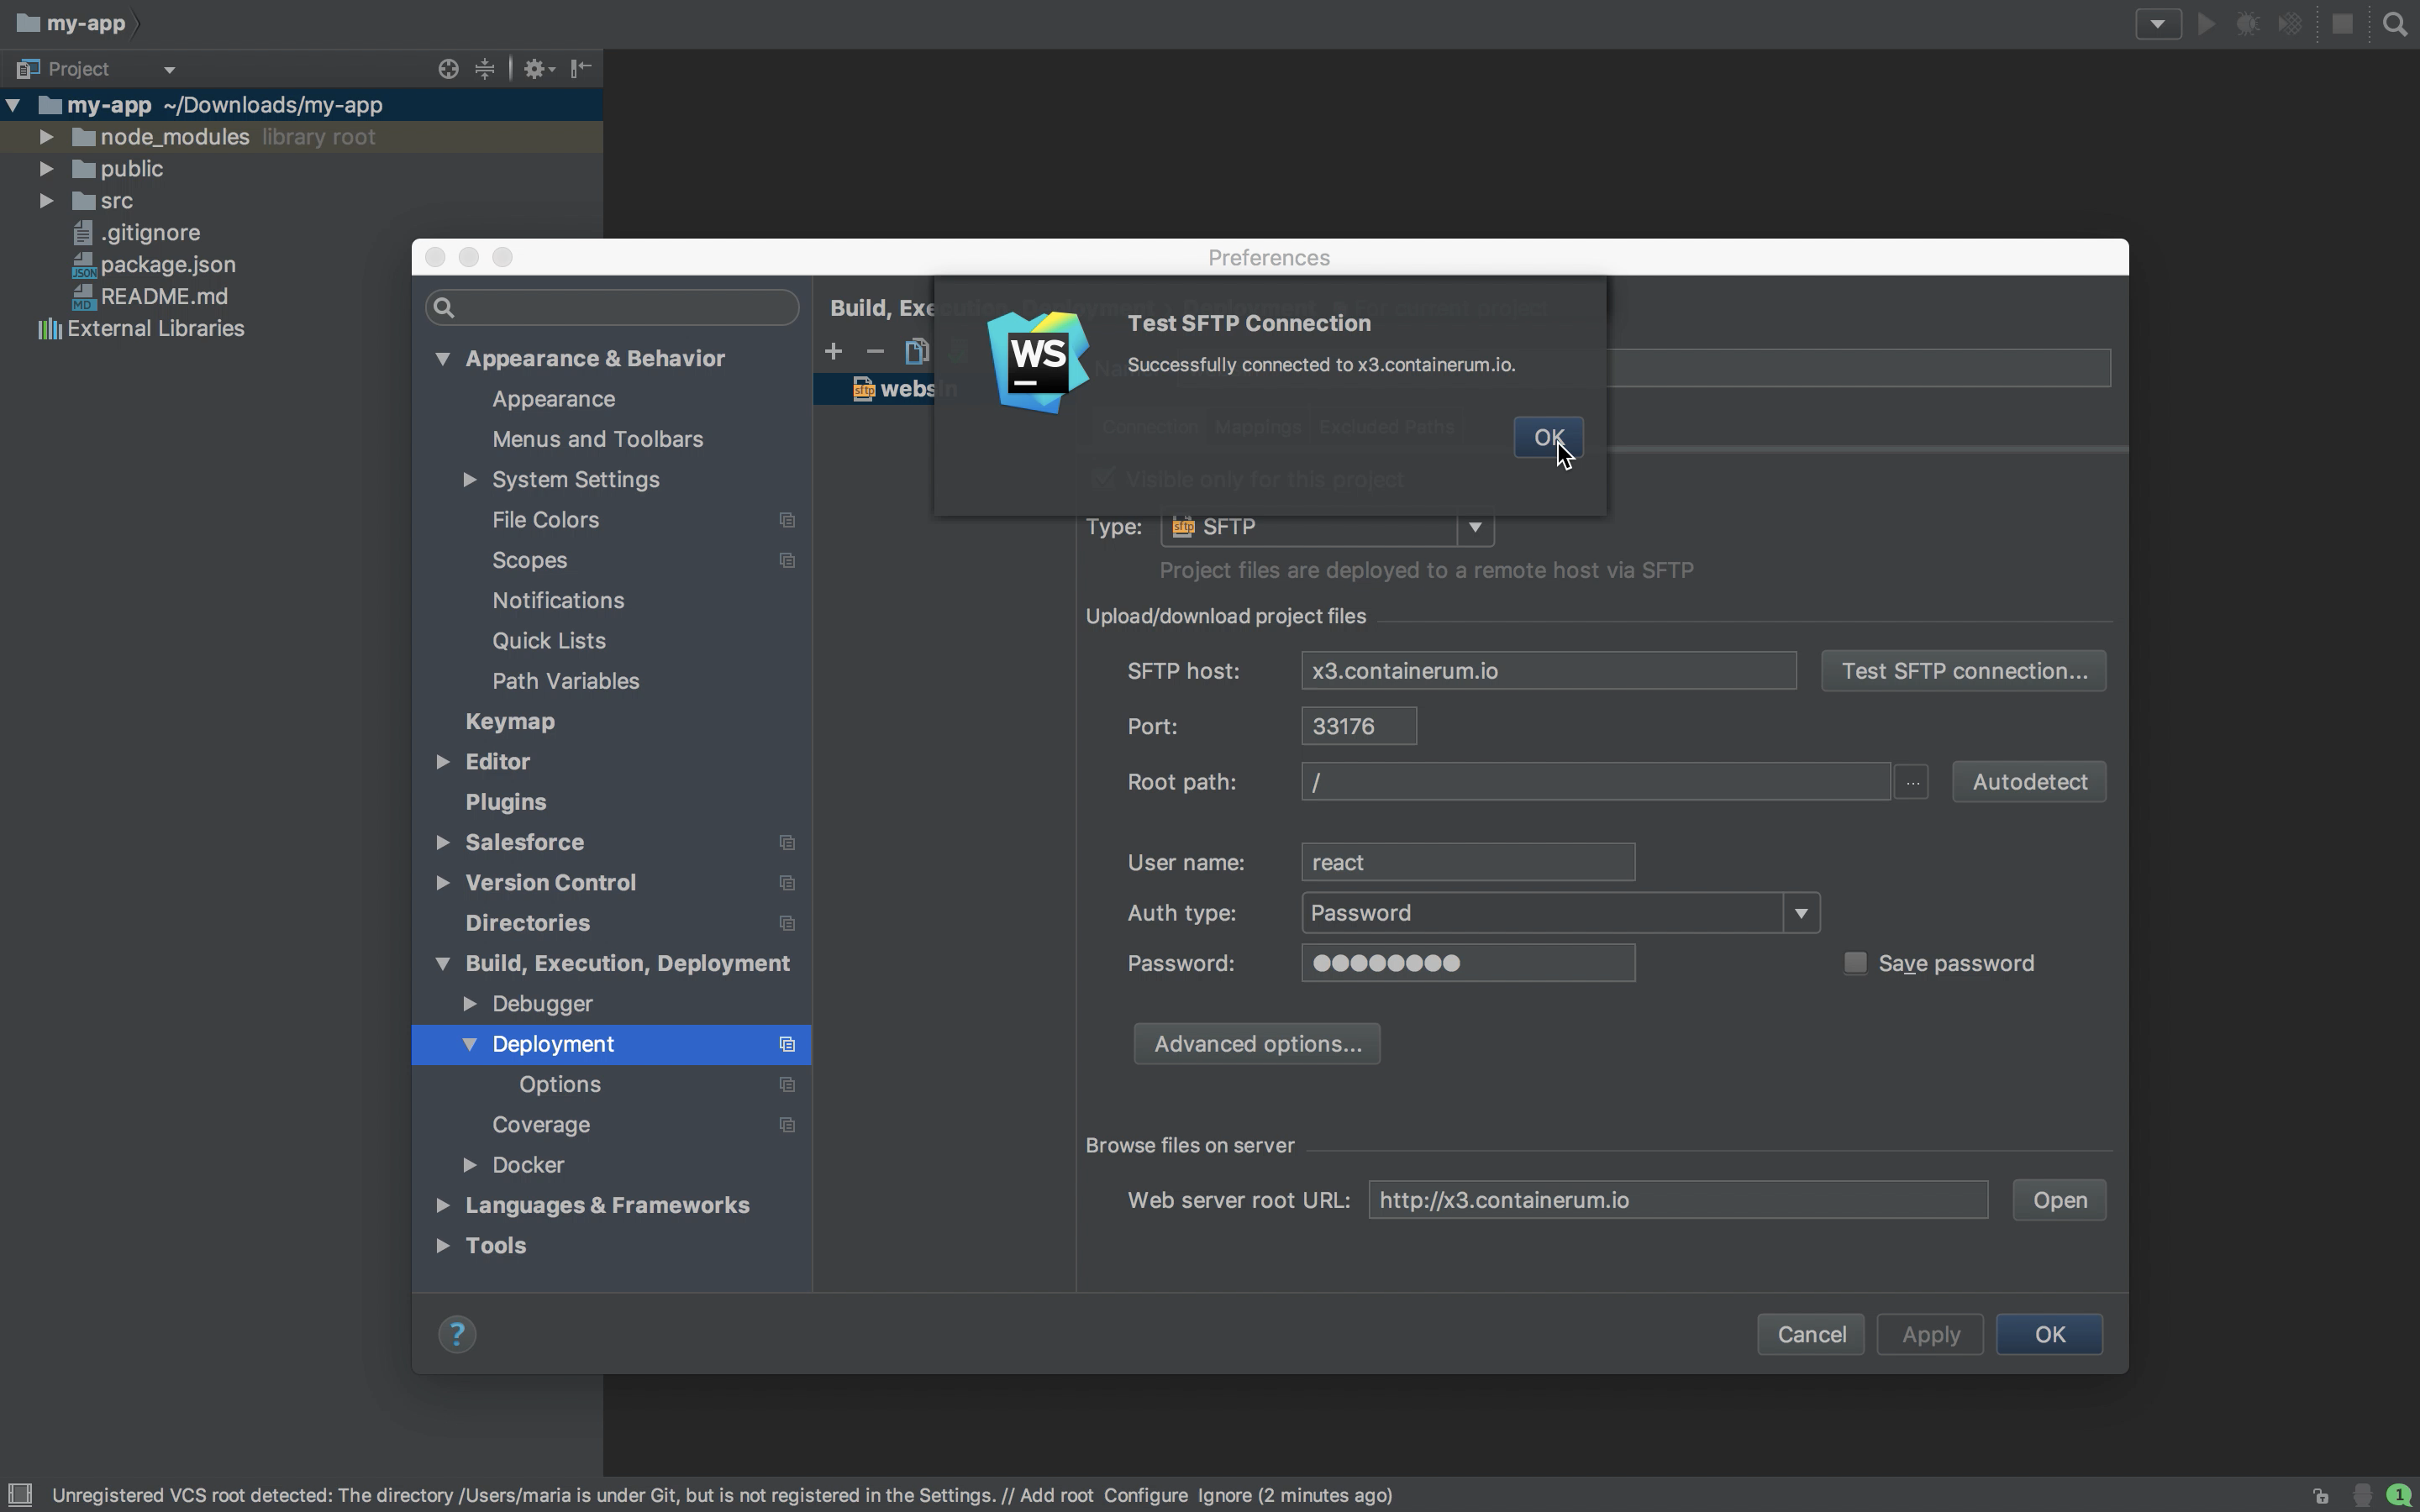This screenshot has width=2420, height=1512.
Task: Open Notifications settings
Action: 558,600
